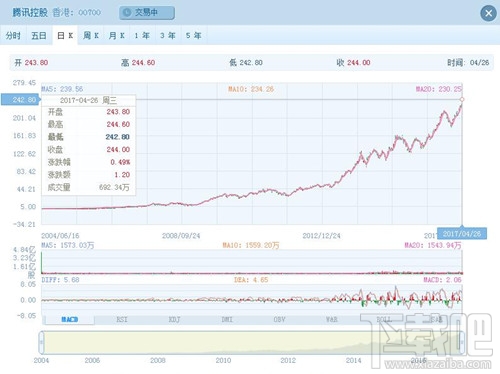Select the DMI indicator tab
Screen dimensions: 500x374
(x=227, y=319)
